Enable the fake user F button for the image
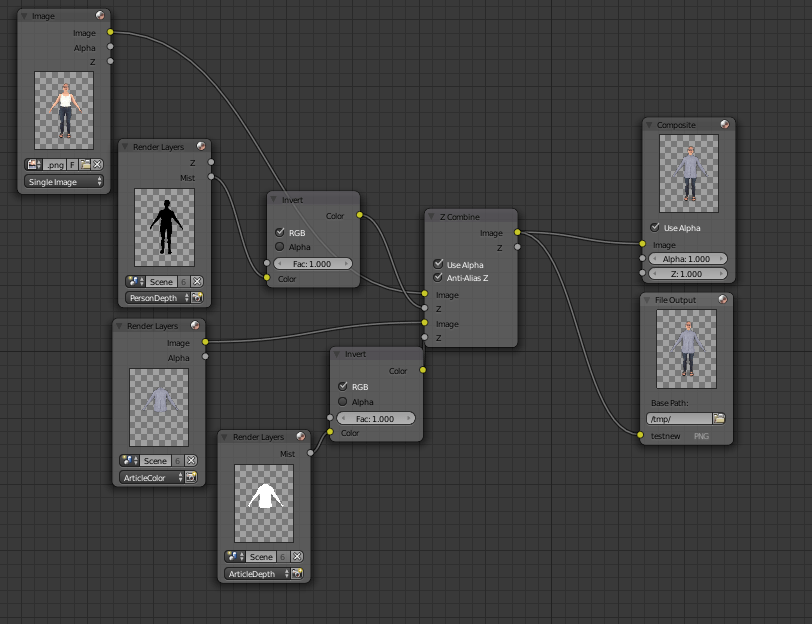Image resolution: width=812 pixels, height=624 pixels. (x=72, y=163)
